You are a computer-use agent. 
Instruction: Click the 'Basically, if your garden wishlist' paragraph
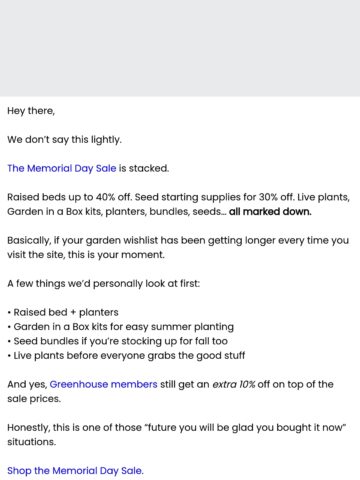point(178,248)
